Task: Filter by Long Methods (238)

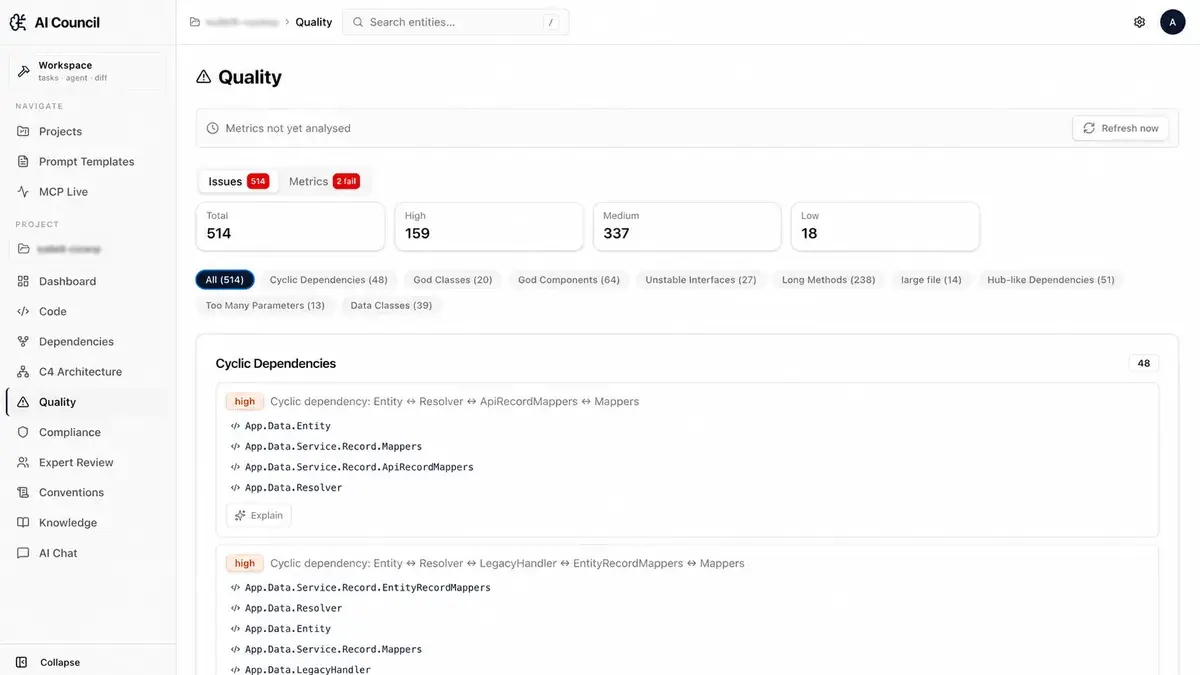Action: click(x=829, y=280)
